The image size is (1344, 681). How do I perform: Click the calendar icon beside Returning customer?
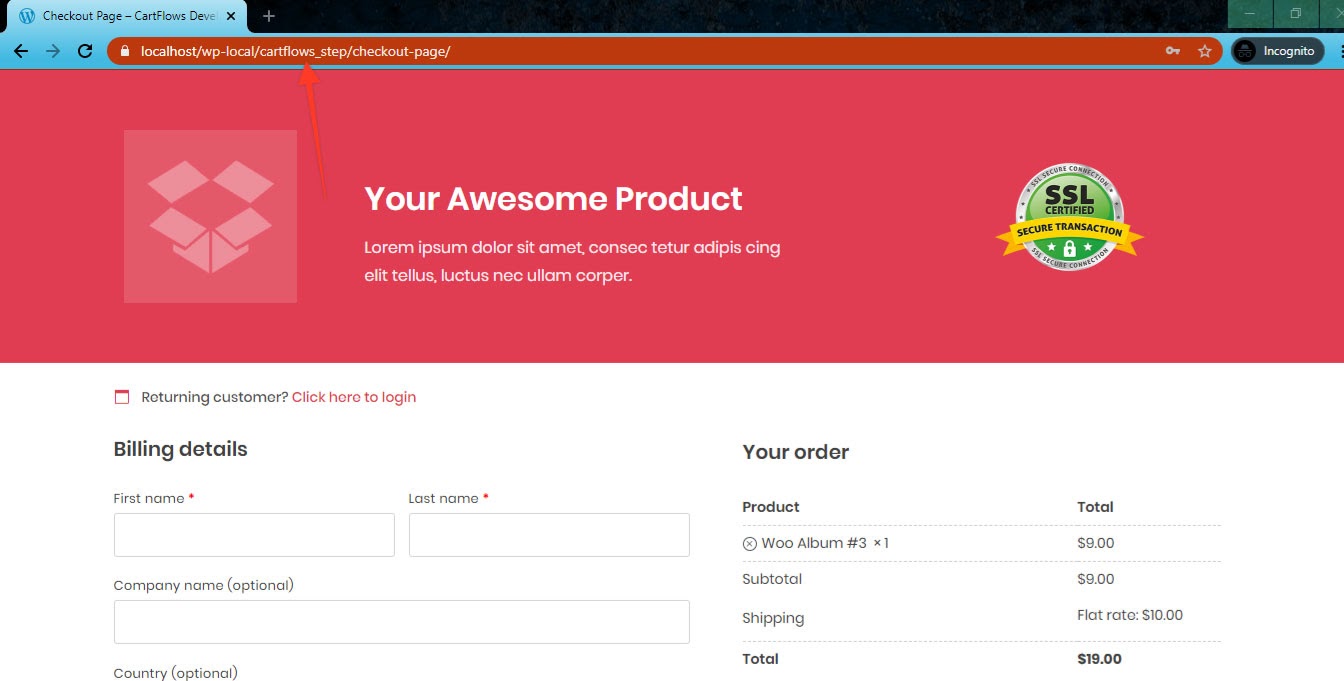point(122,397)
